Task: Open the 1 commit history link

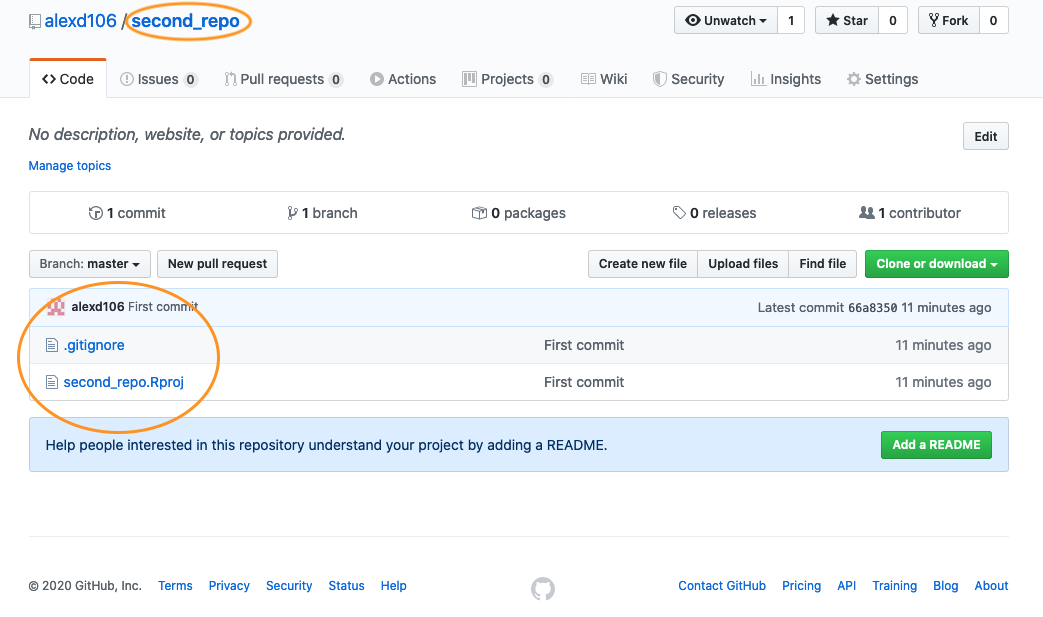Action: click(x=127, y=213)
